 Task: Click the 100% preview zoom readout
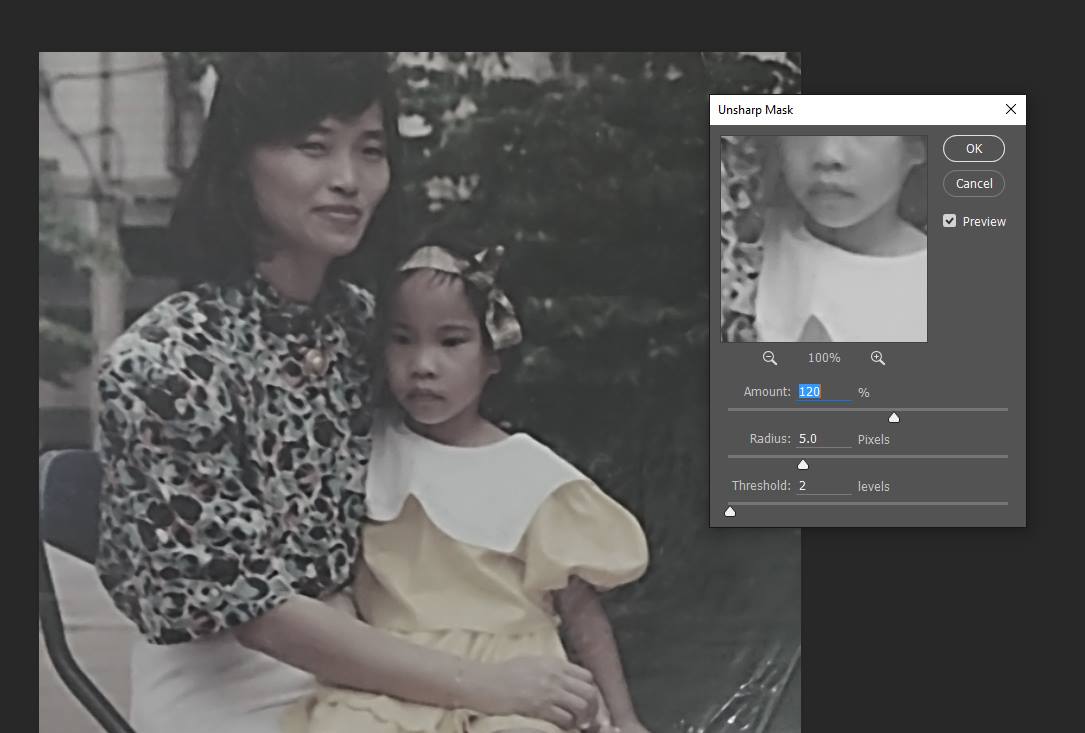point(824,358)
